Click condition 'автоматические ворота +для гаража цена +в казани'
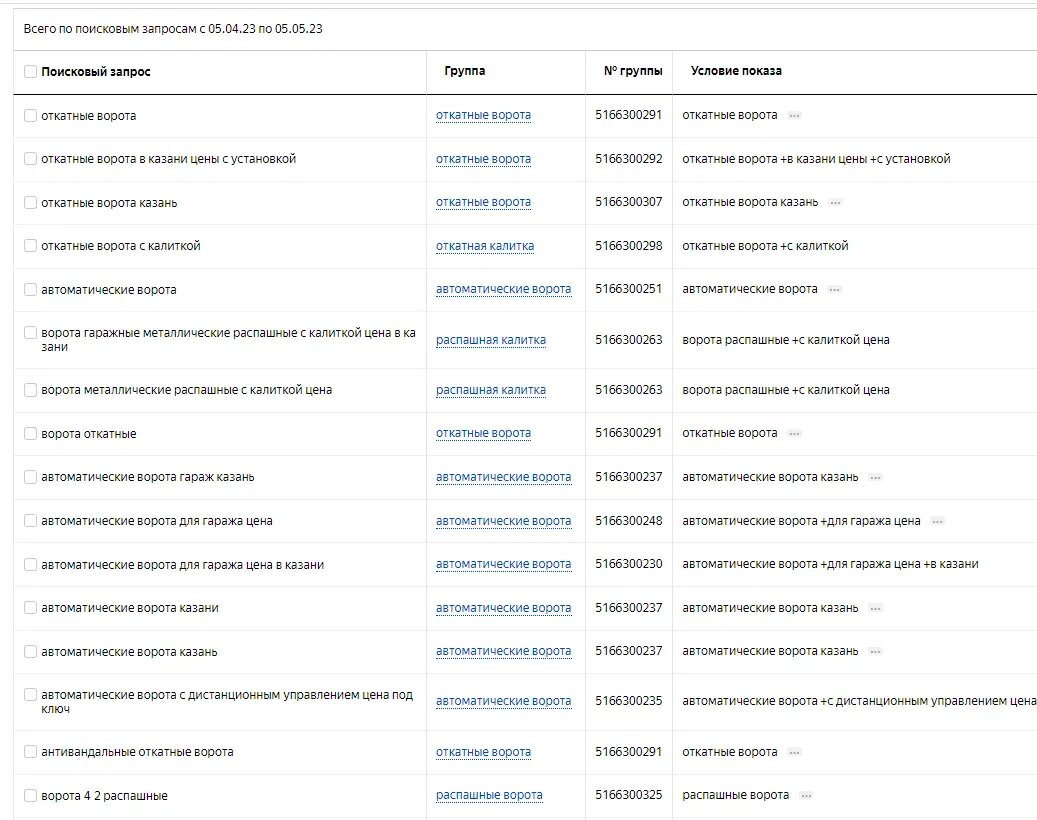 pyautogui.click(x=830, y=564)
